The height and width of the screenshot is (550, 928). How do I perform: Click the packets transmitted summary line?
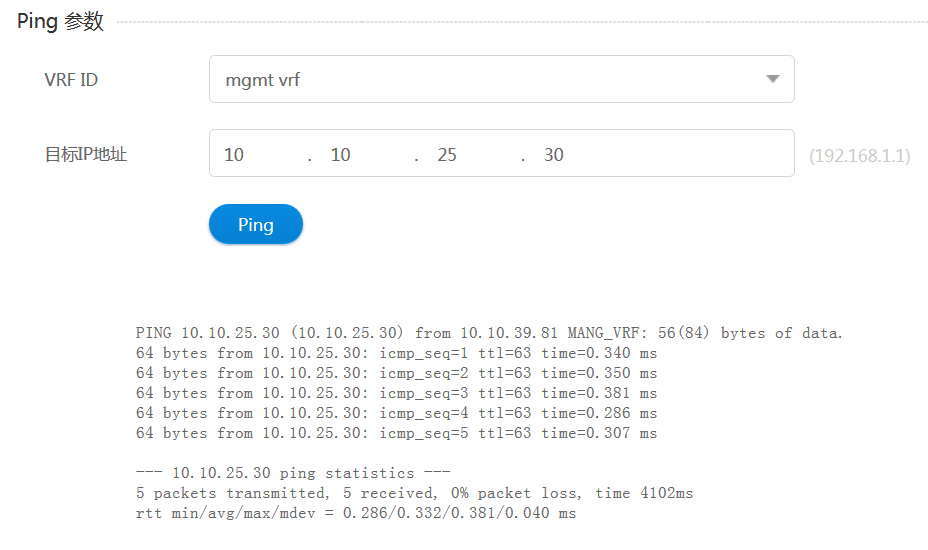point(414,493)
